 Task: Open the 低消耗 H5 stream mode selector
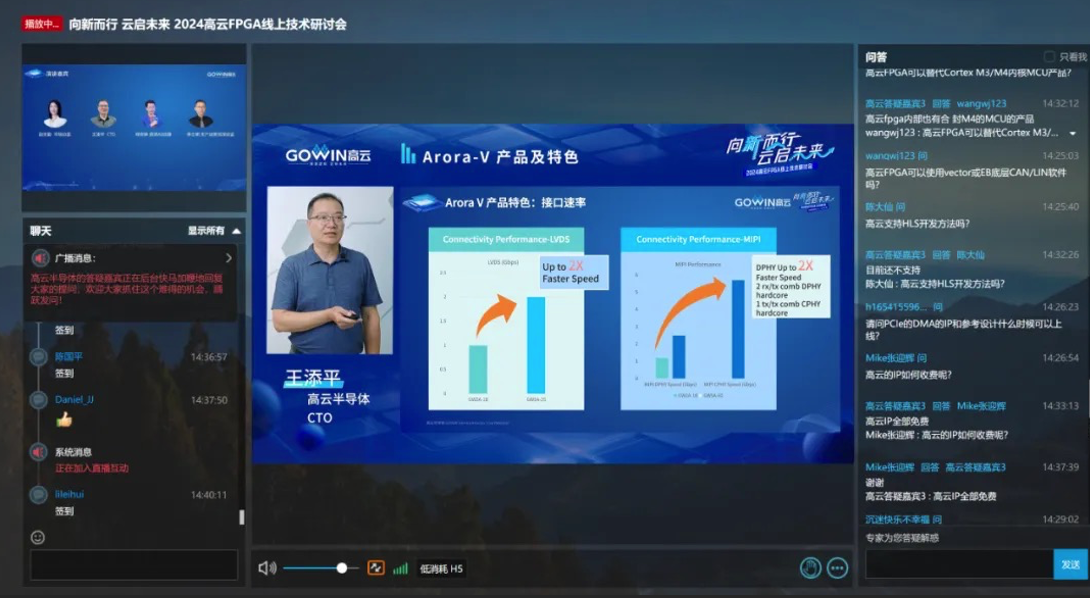coord(441,569)
